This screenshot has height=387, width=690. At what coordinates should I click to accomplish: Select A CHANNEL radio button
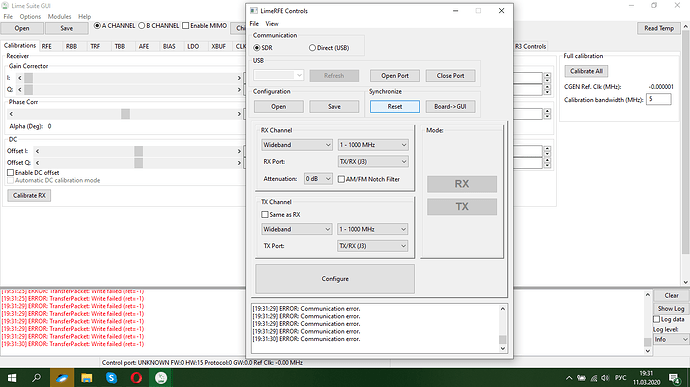97,26
